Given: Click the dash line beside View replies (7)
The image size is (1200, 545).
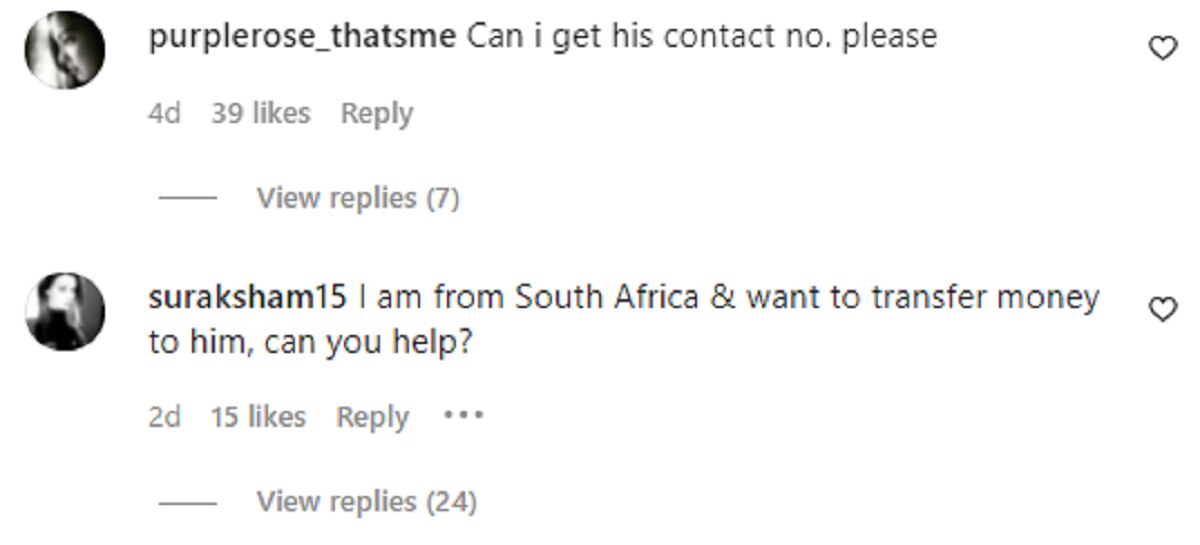Looking at the screenshot, I should click(188, 198).
